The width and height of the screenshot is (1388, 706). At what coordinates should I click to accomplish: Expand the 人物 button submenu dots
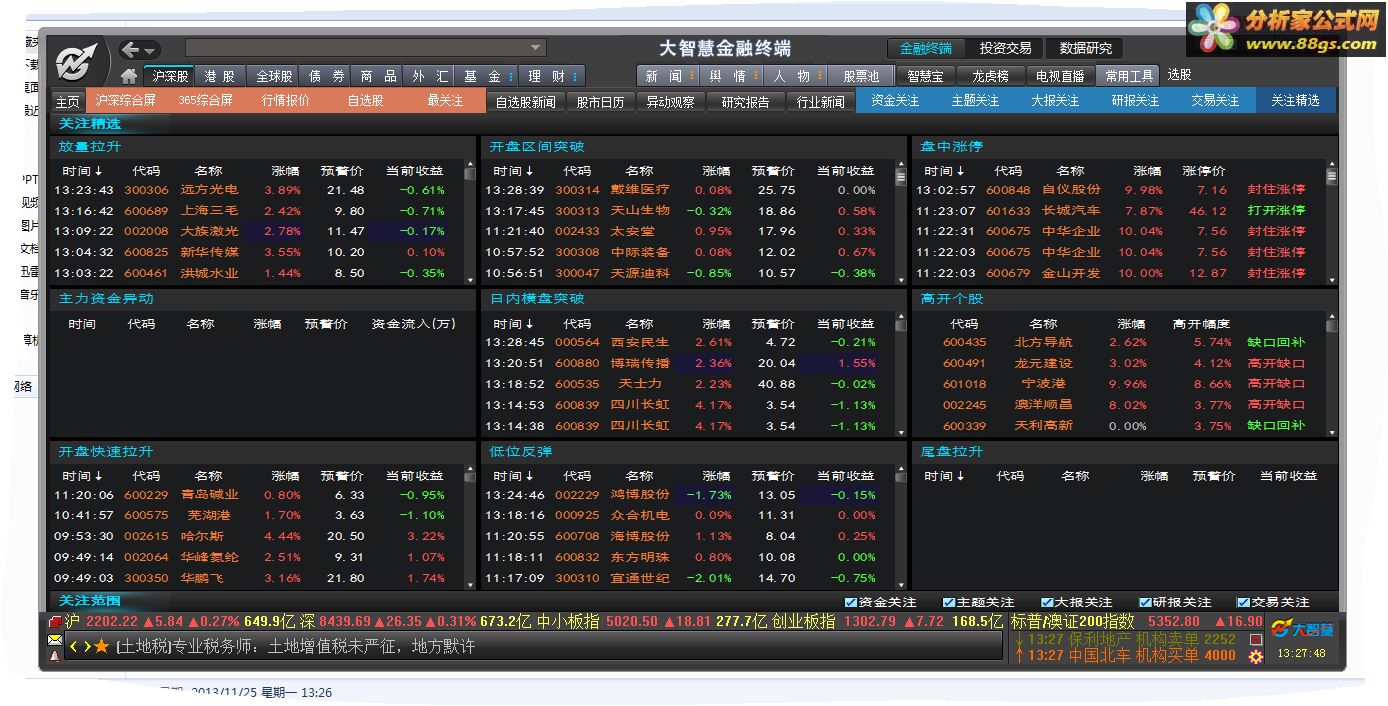(x=821, y=76)
